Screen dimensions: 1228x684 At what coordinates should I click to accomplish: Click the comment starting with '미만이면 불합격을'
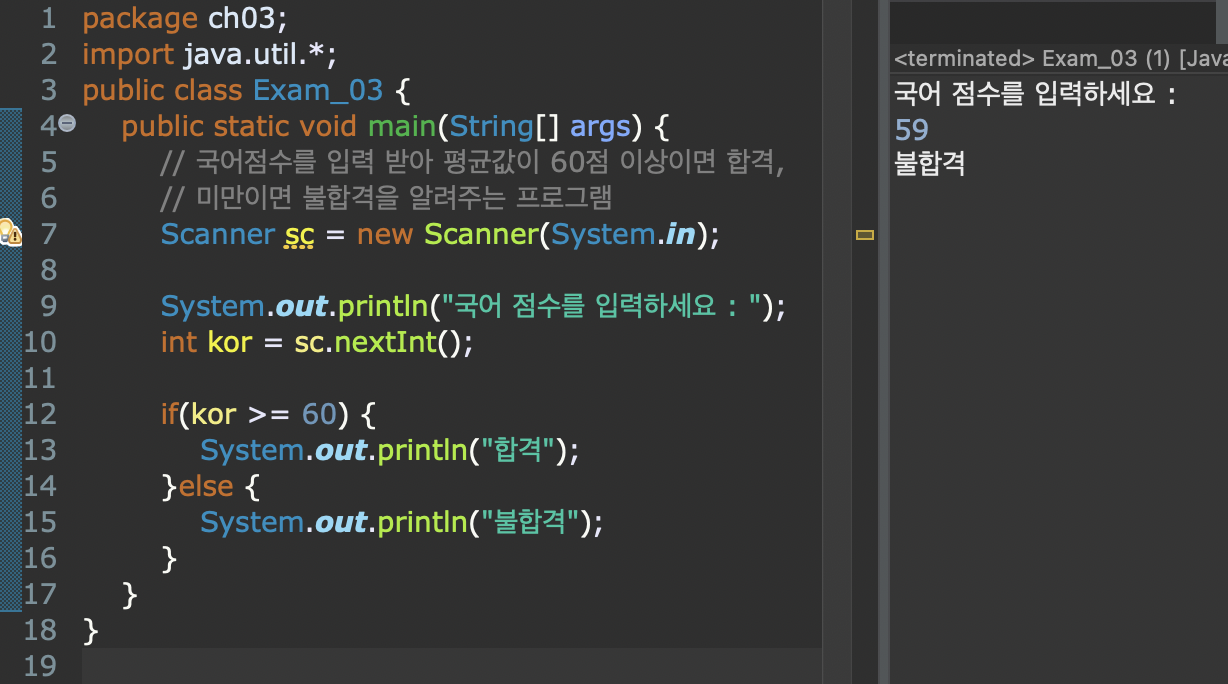pyautogui.click(x=385, y=198)
